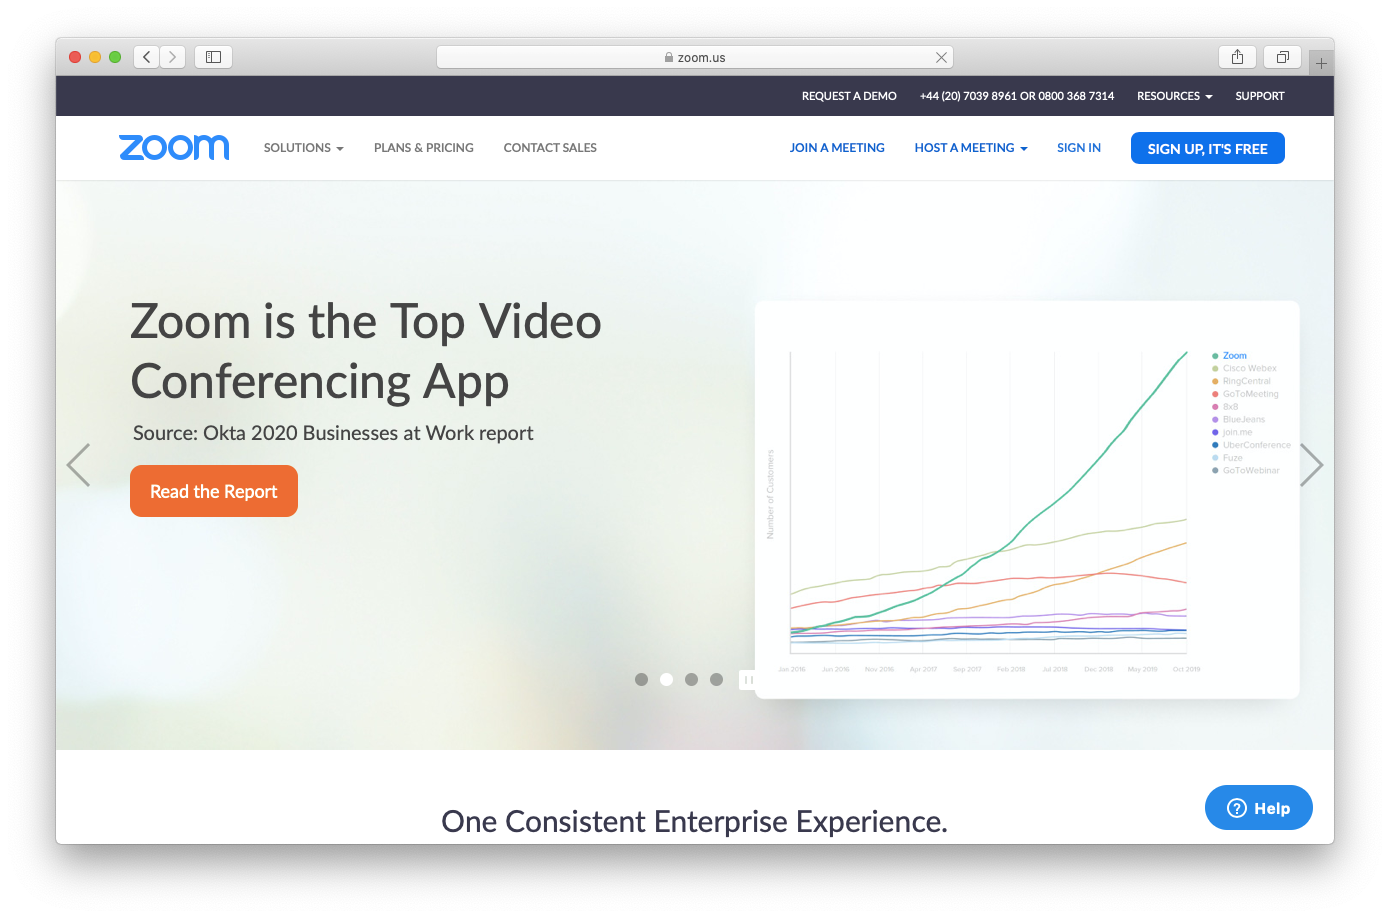
Task: Select the first carousel dot
Action: point(641,680)
